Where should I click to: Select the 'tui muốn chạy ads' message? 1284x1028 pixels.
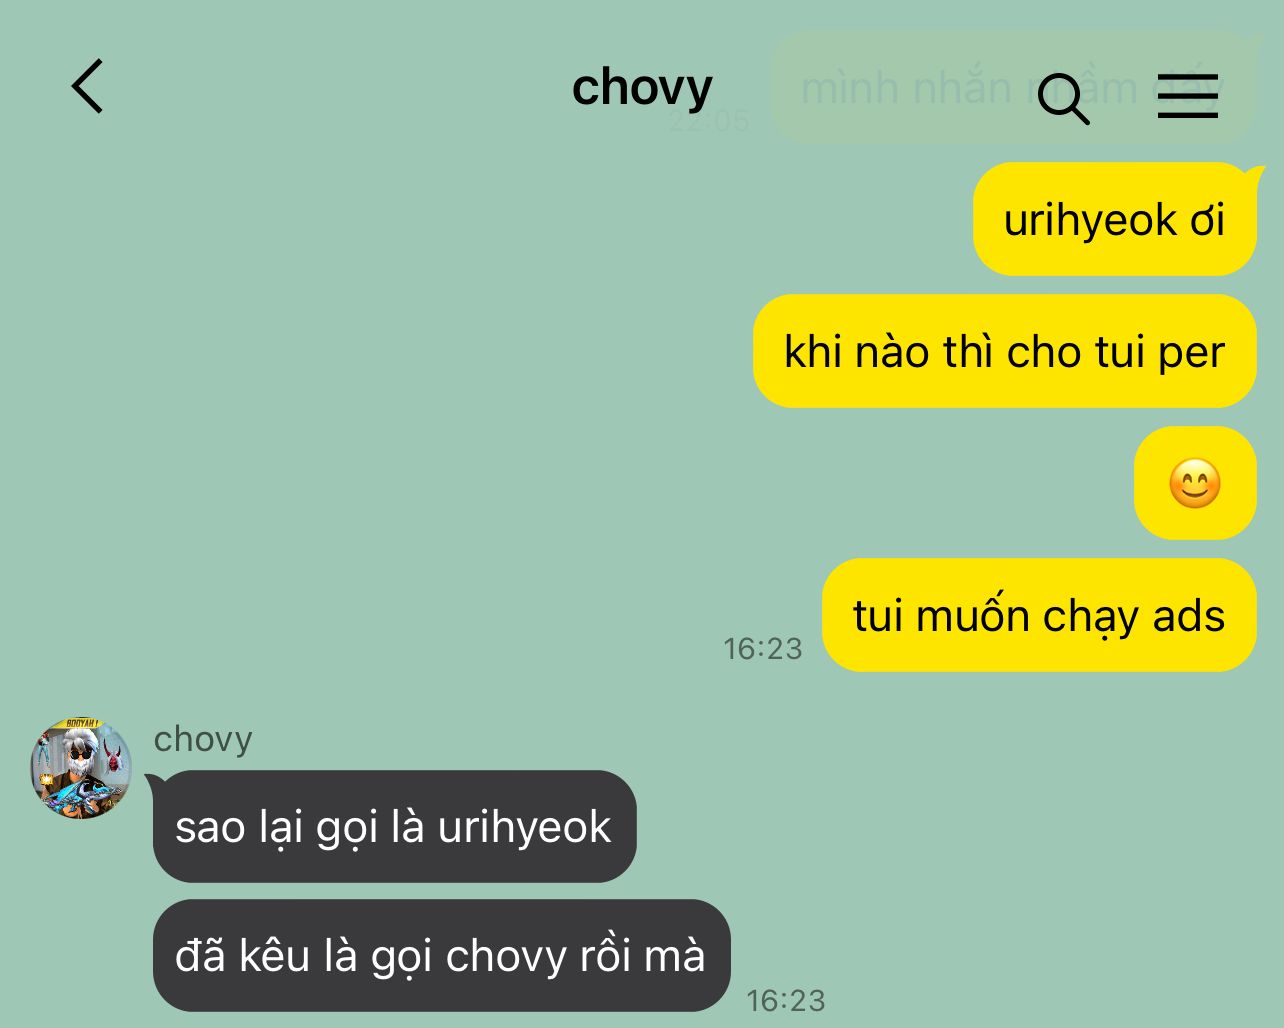(1039, 615)
